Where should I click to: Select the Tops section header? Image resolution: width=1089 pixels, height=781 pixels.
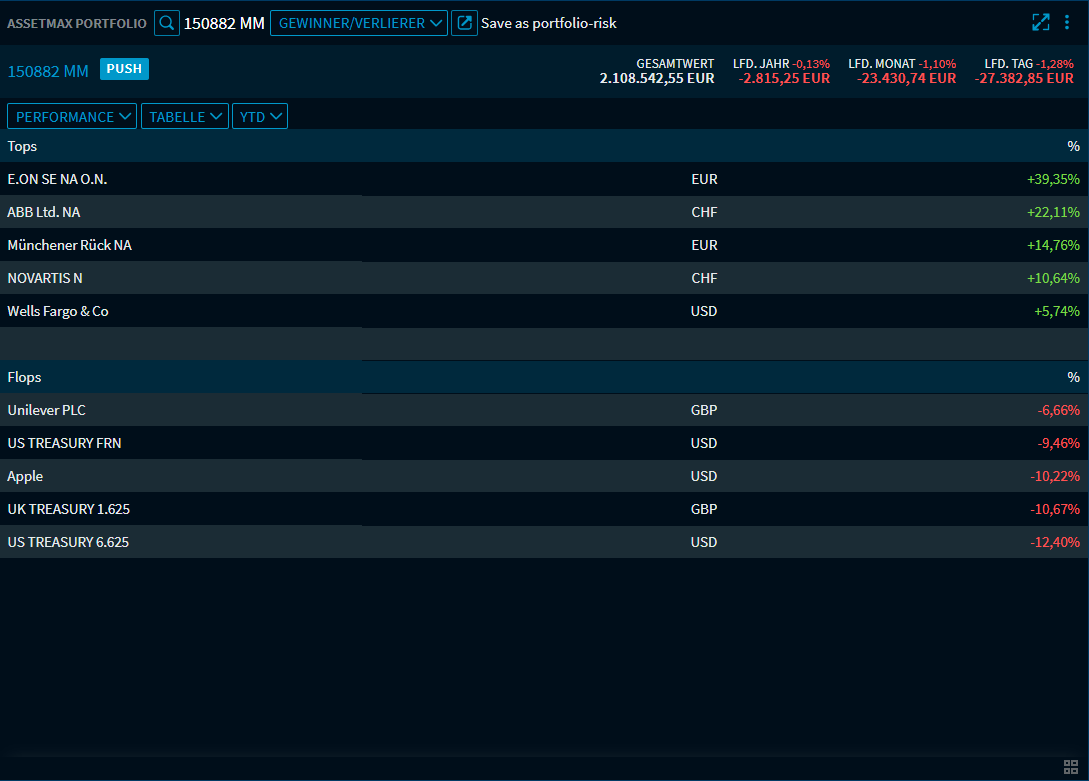22,146
